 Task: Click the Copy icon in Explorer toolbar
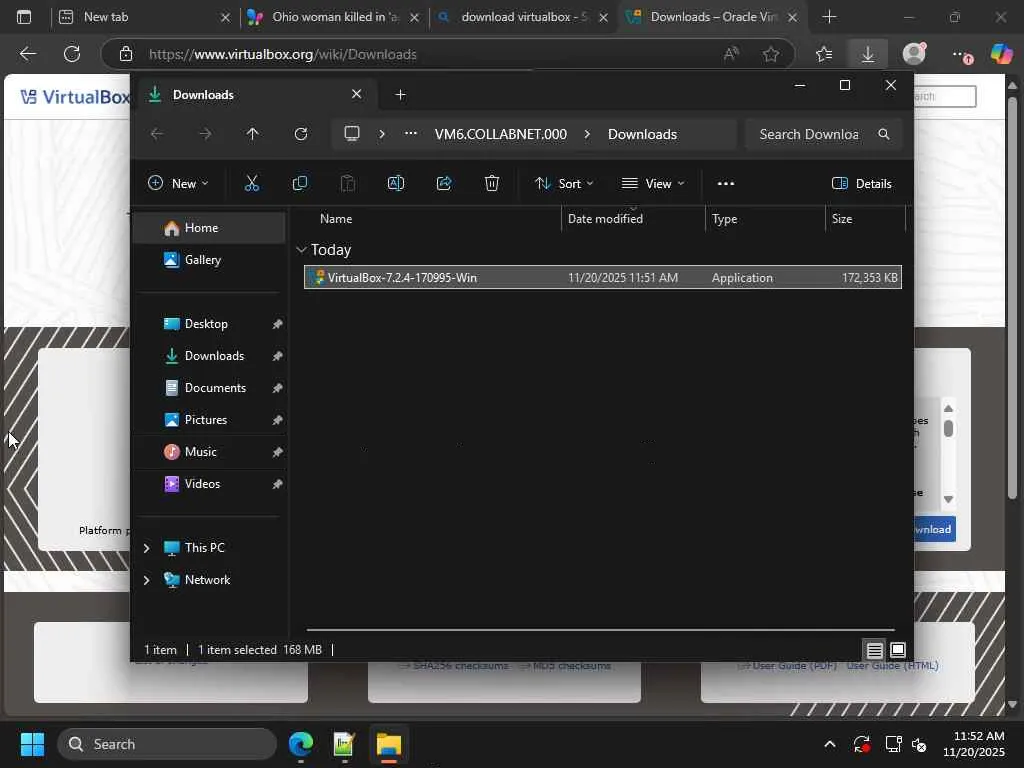[300, 184]
